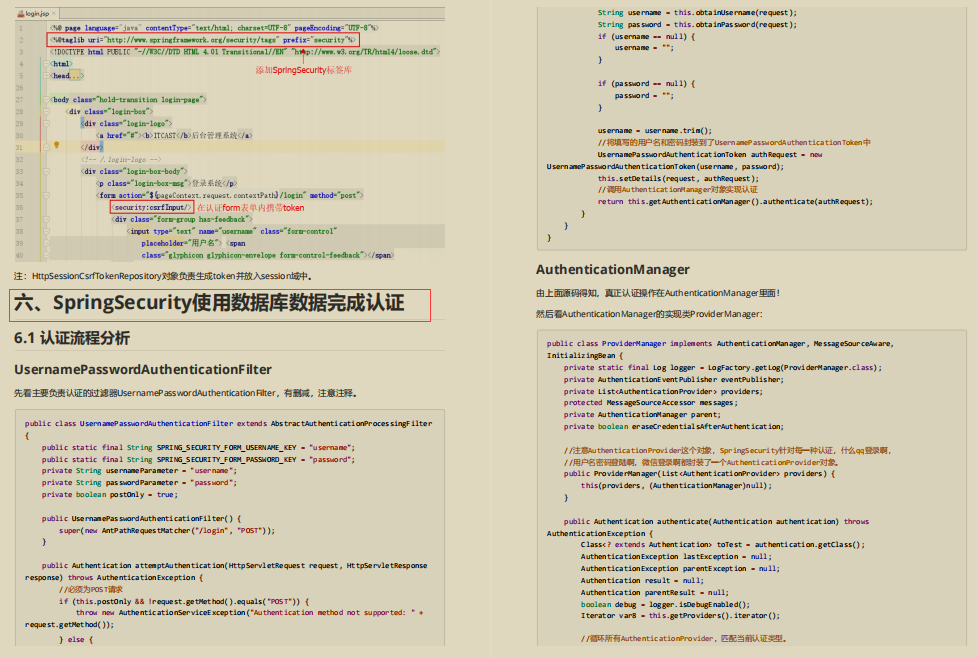Click the //循环所有AuthenticationProvider comment
The image size is (978, 658).
click(684, 639)
